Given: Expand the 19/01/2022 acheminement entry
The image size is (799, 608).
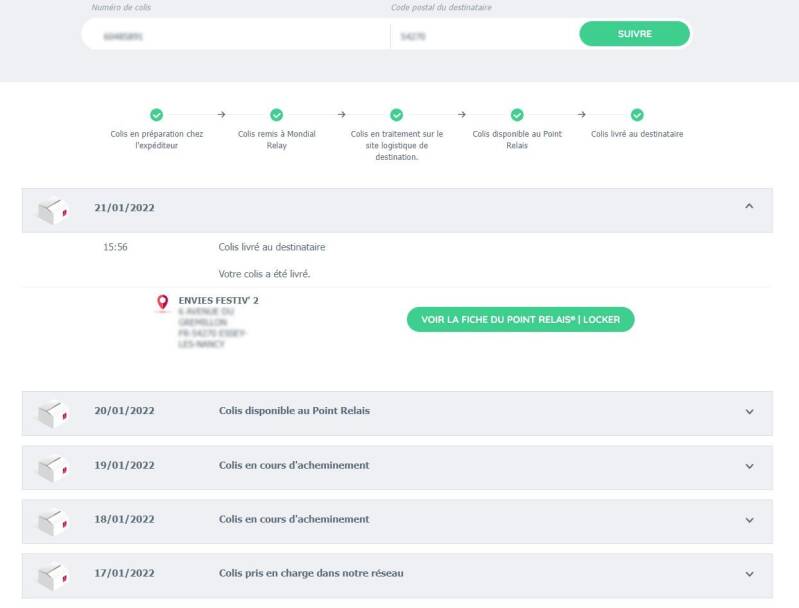Looking at the screenshot, I should 749,466.
